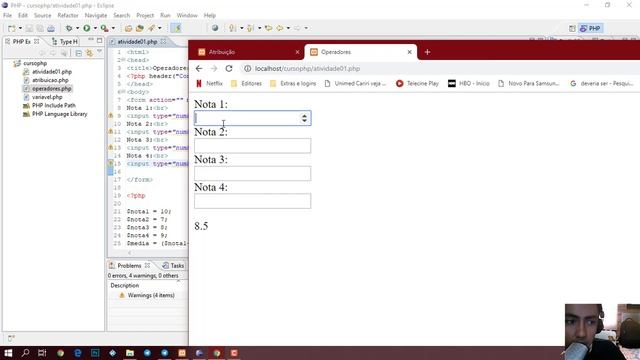Open the Edit menu

[x=23, y=15]
